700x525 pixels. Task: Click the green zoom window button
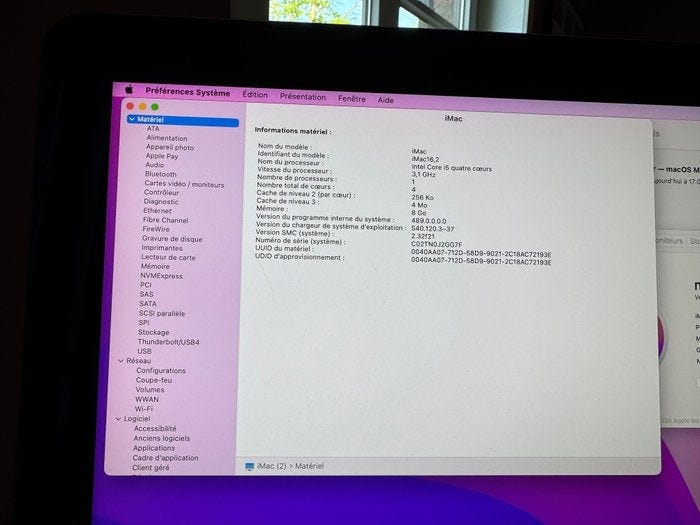click(x=154, y=107)
